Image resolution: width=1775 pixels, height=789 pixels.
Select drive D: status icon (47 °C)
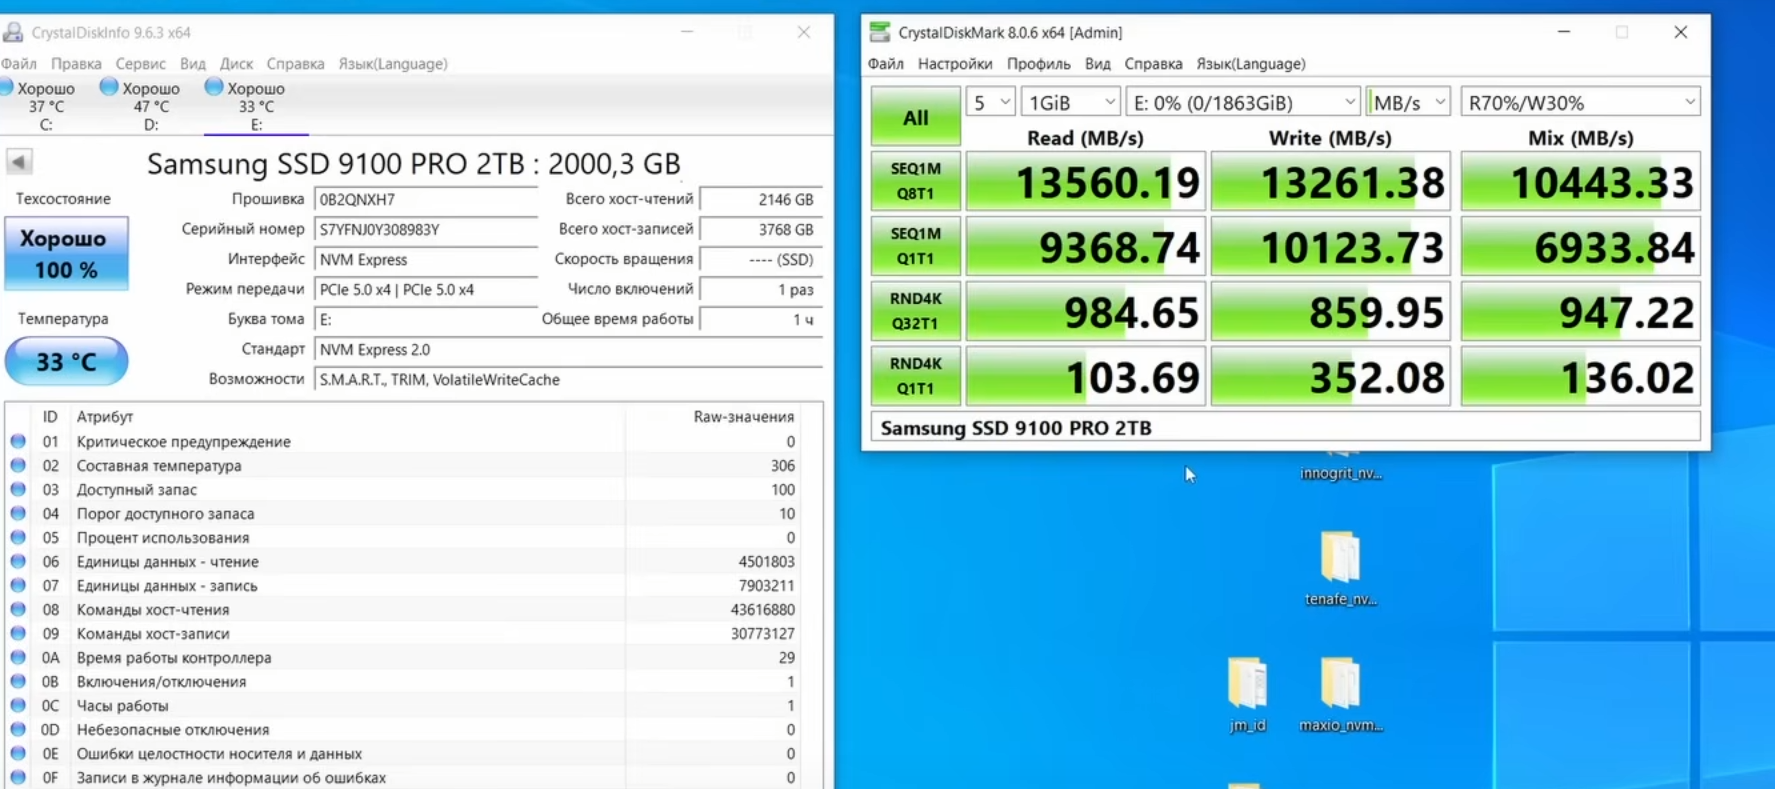pyautogui.click(x=109, y=87)
